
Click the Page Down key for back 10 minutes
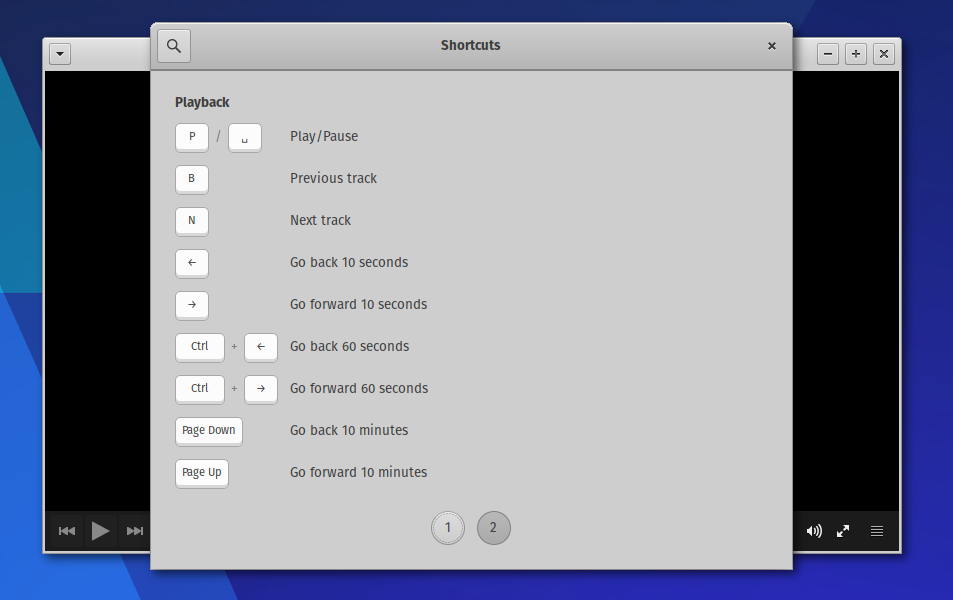click(x=208, y=431)
